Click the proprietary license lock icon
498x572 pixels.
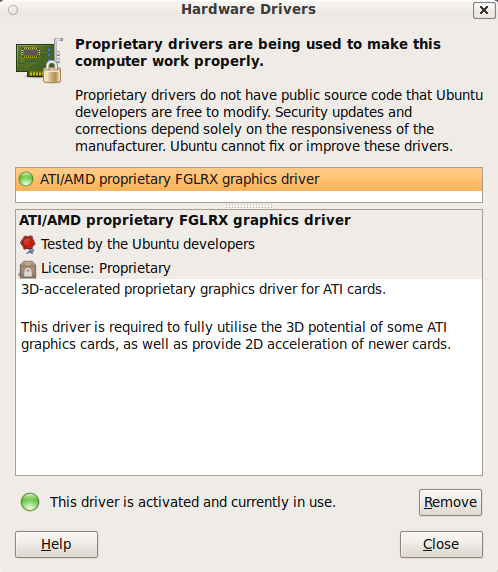click(28, 269)
